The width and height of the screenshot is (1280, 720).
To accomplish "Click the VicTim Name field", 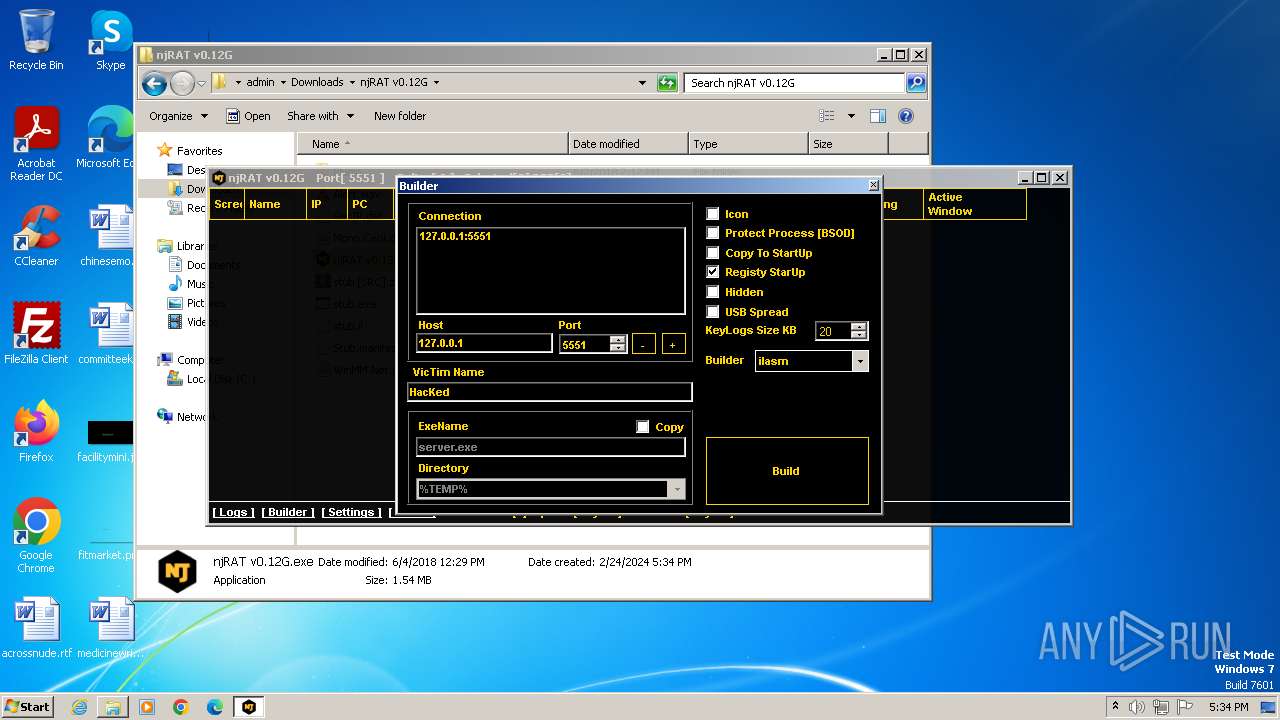I will pyautogui.click(x=550, y=392).
